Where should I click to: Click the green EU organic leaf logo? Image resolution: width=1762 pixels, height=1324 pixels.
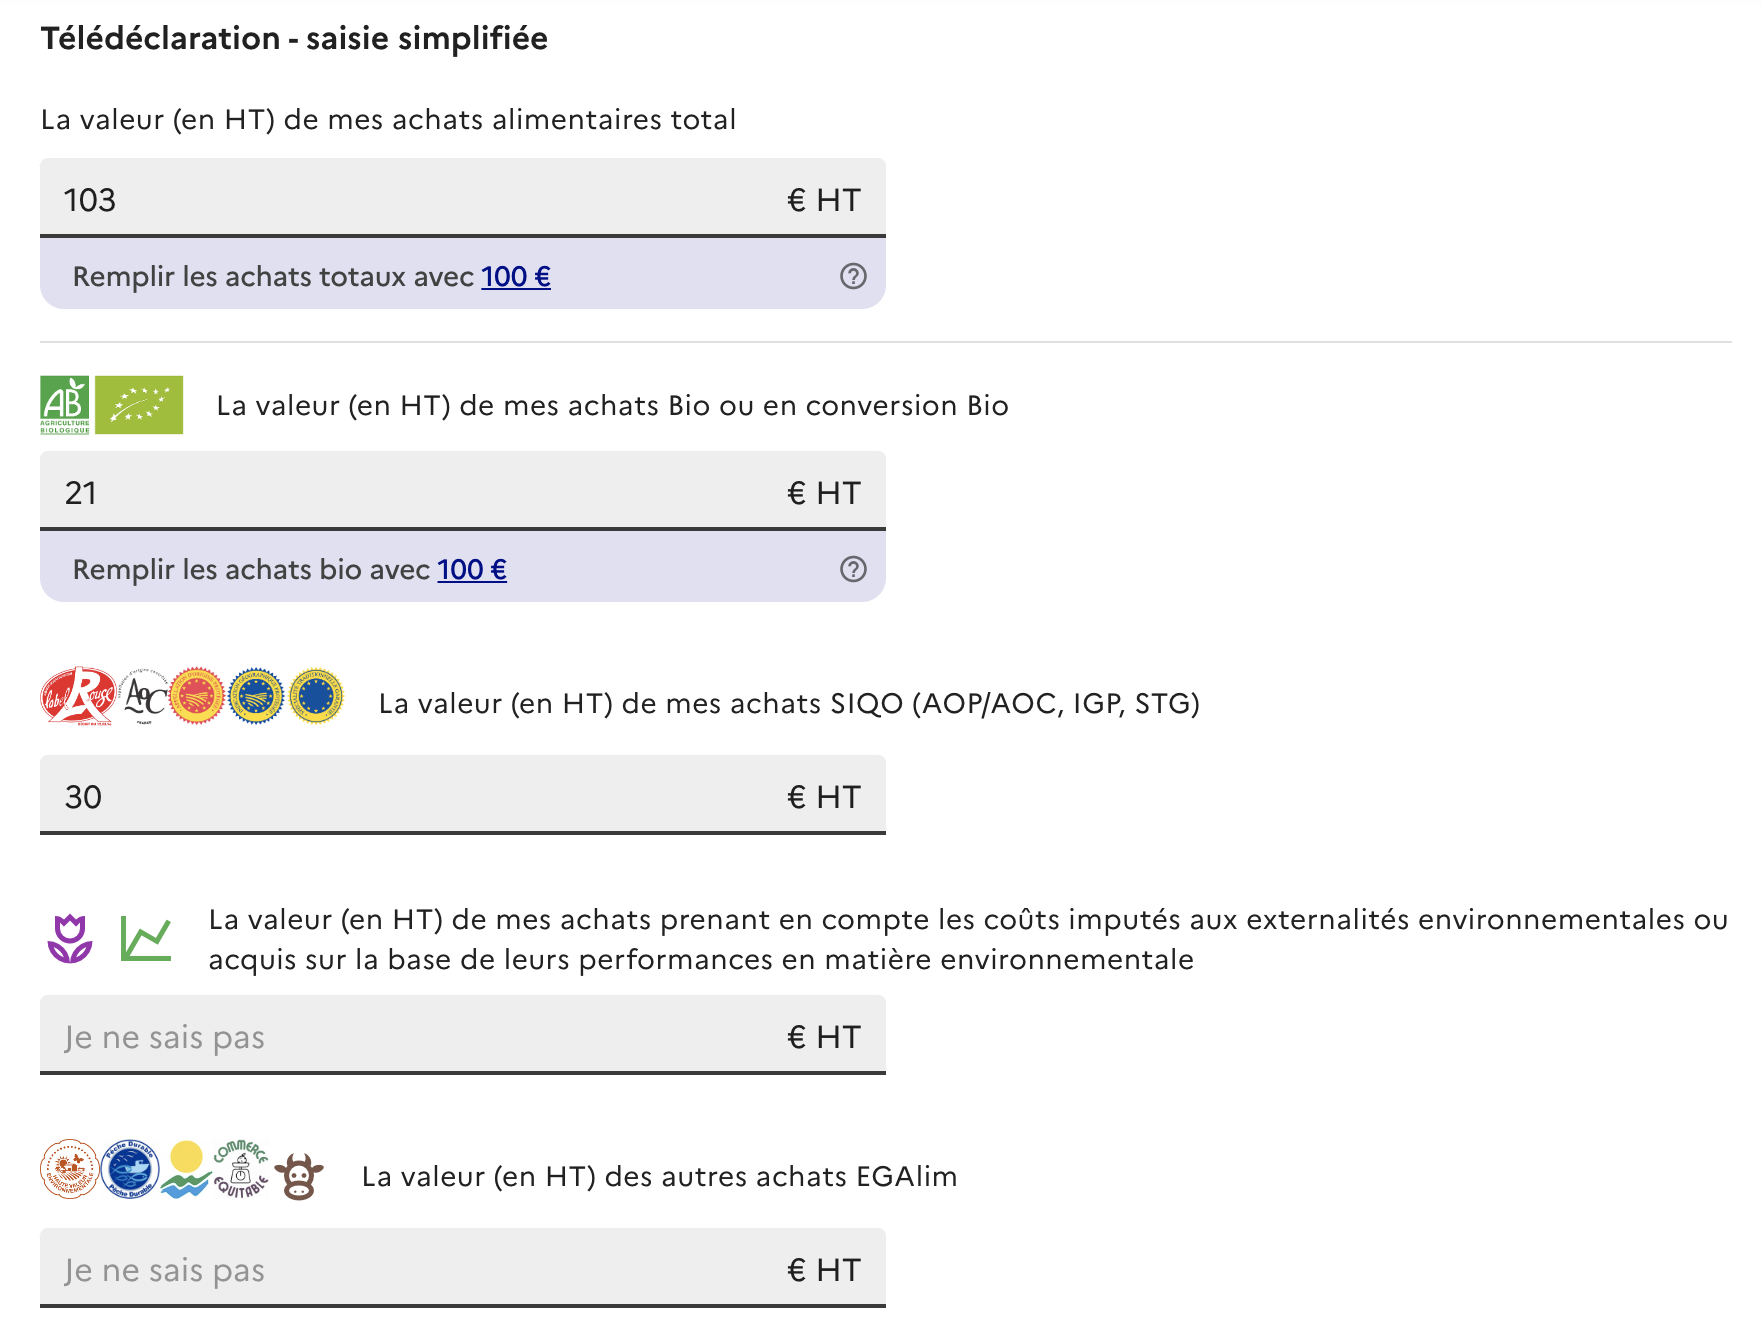[139, 405]
